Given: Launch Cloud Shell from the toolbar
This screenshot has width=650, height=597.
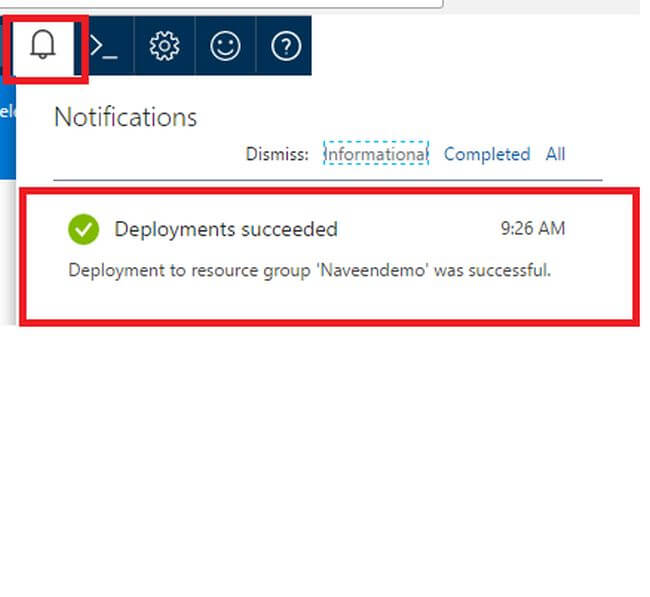Looking at the screenshot, I should point(104,46).
